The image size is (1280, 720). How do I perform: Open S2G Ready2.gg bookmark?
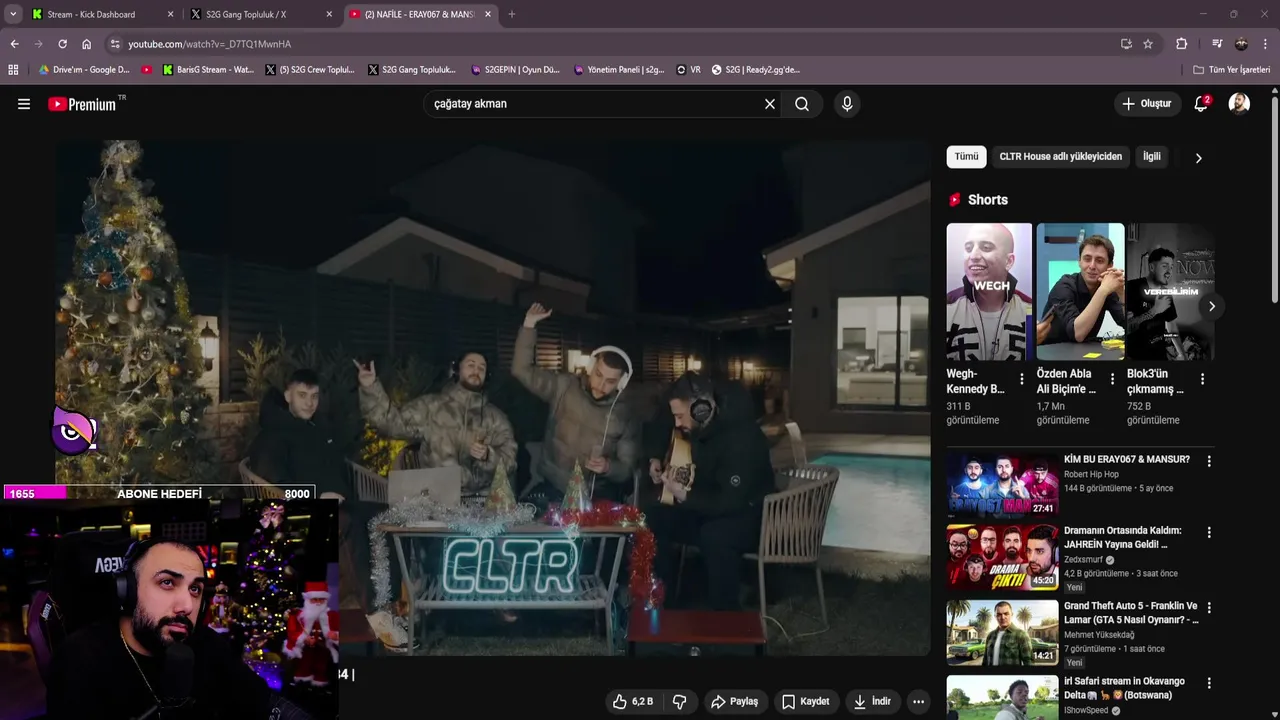click(x=756, y=70)
